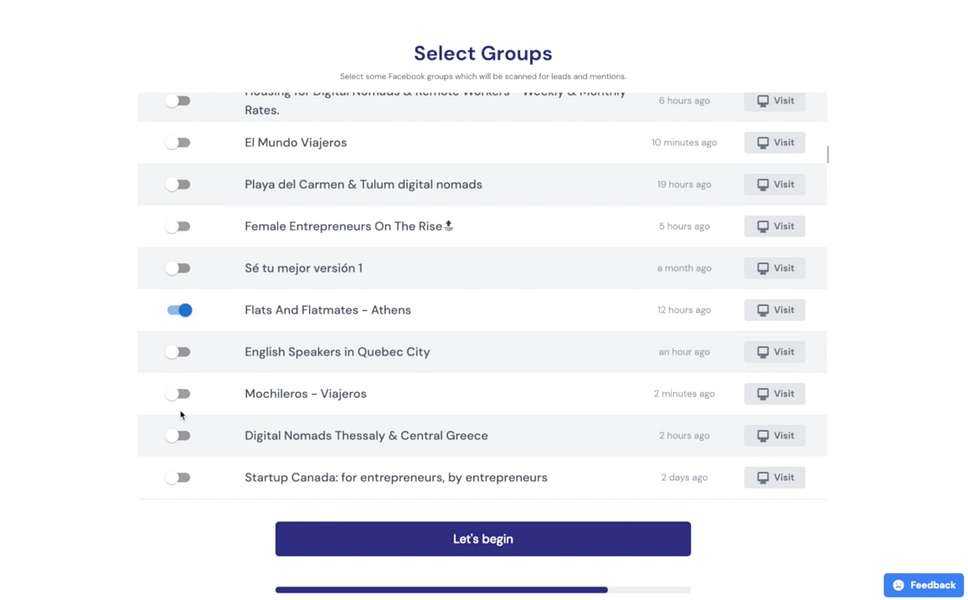Disable the Flats And Flatmates - Athens toggle
Image resolution: width=968 pixels, height=600 pixels.
click(x=179, y=310)
